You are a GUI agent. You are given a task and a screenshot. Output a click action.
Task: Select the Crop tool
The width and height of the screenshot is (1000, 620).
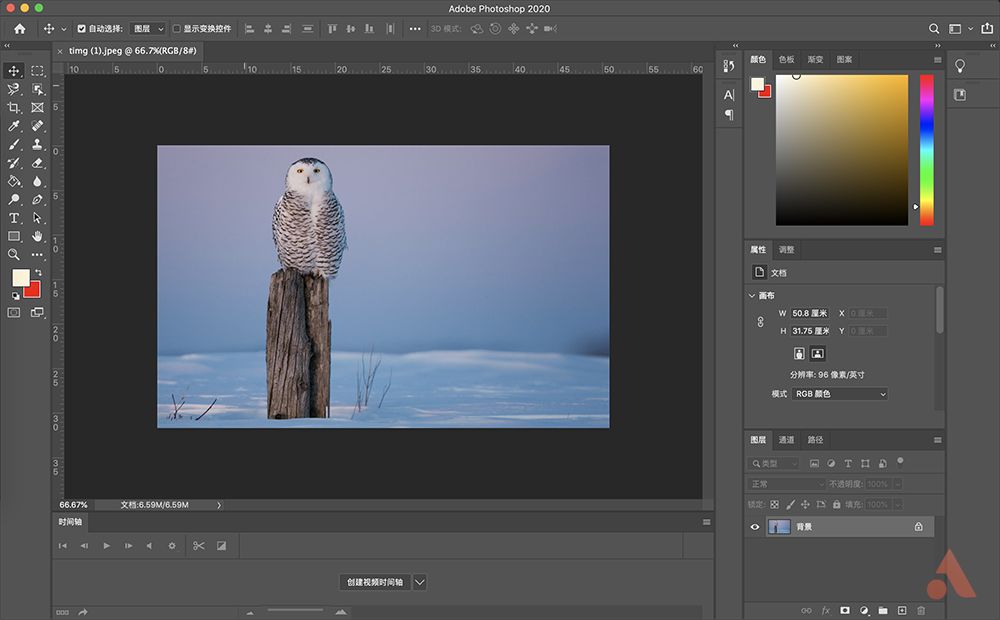point(14,107)
